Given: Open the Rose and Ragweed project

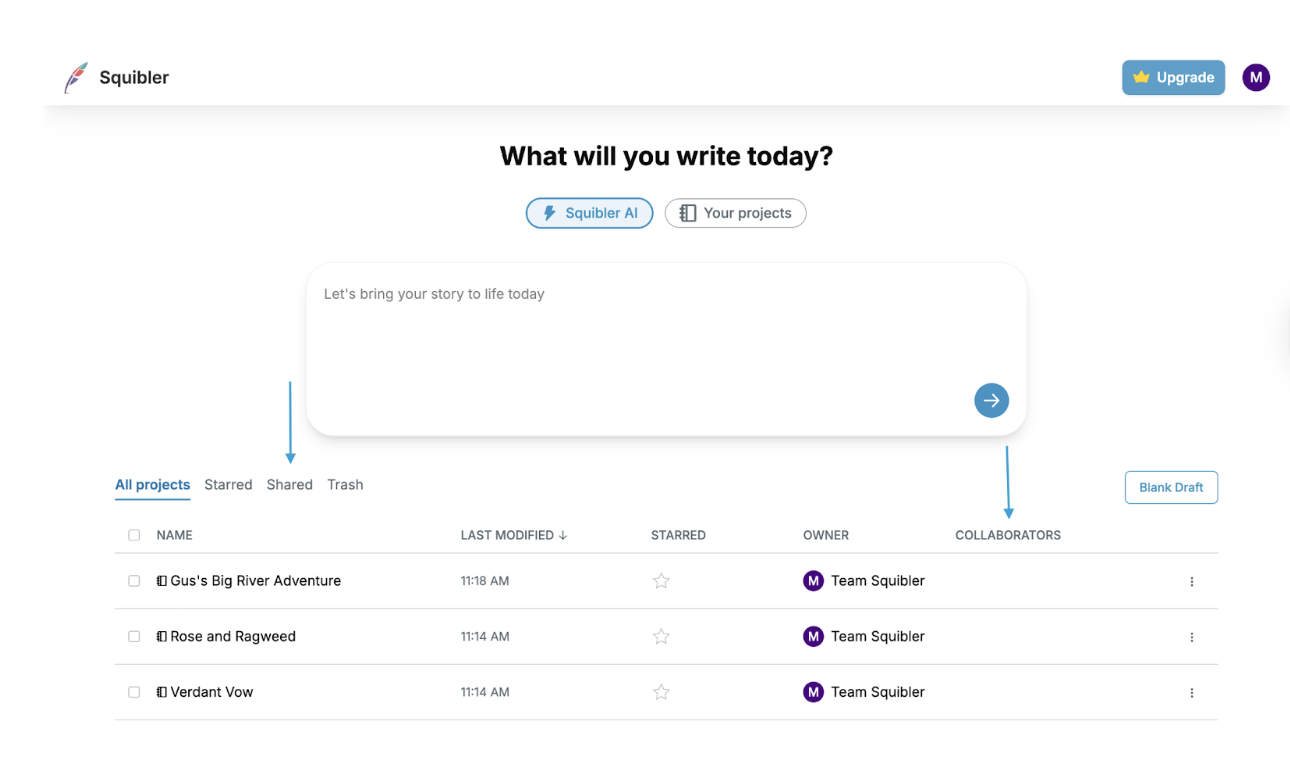Looking at the screenshot, I should pos(233,636).
